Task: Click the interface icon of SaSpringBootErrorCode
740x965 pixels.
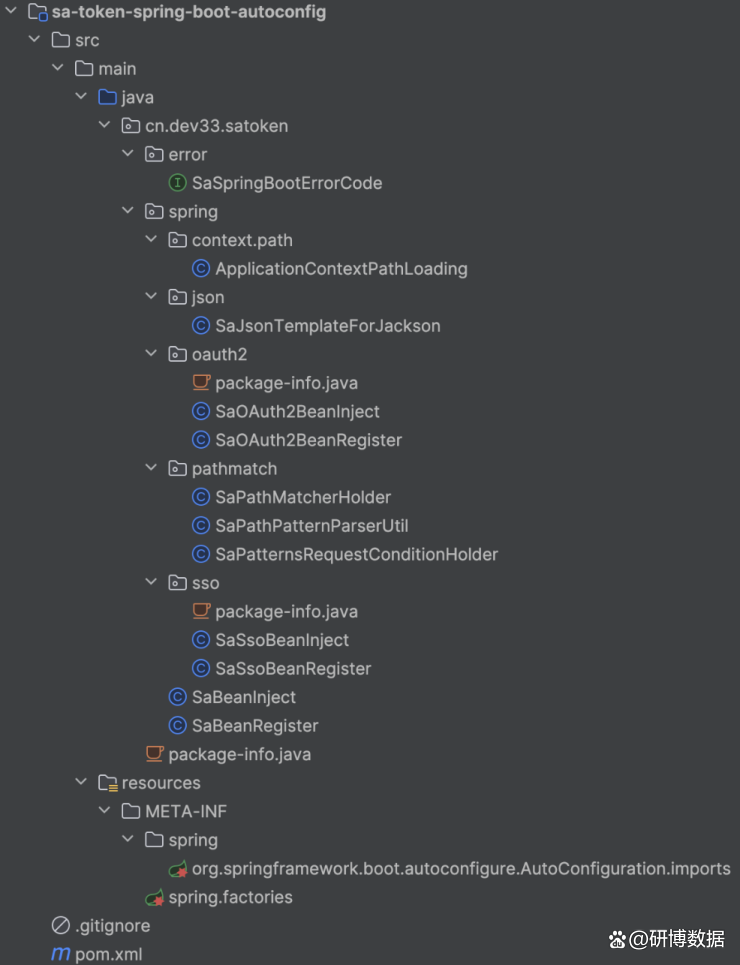Action: tap(177, 183)
